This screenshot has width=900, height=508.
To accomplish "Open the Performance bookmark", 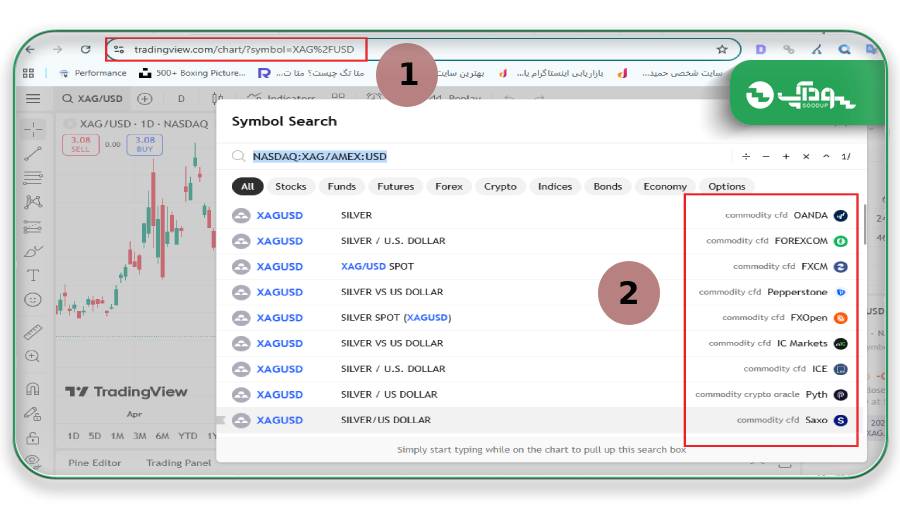I will tap(93, 73).
